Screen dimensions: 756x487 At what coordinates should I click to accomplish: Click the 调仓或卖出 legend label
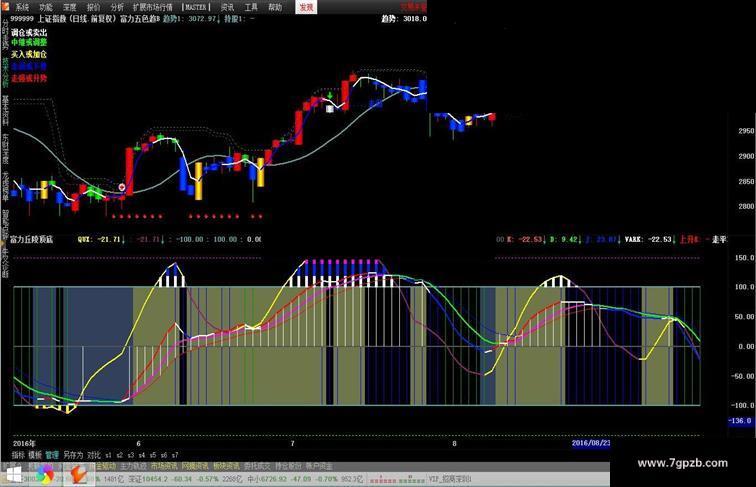29,32
